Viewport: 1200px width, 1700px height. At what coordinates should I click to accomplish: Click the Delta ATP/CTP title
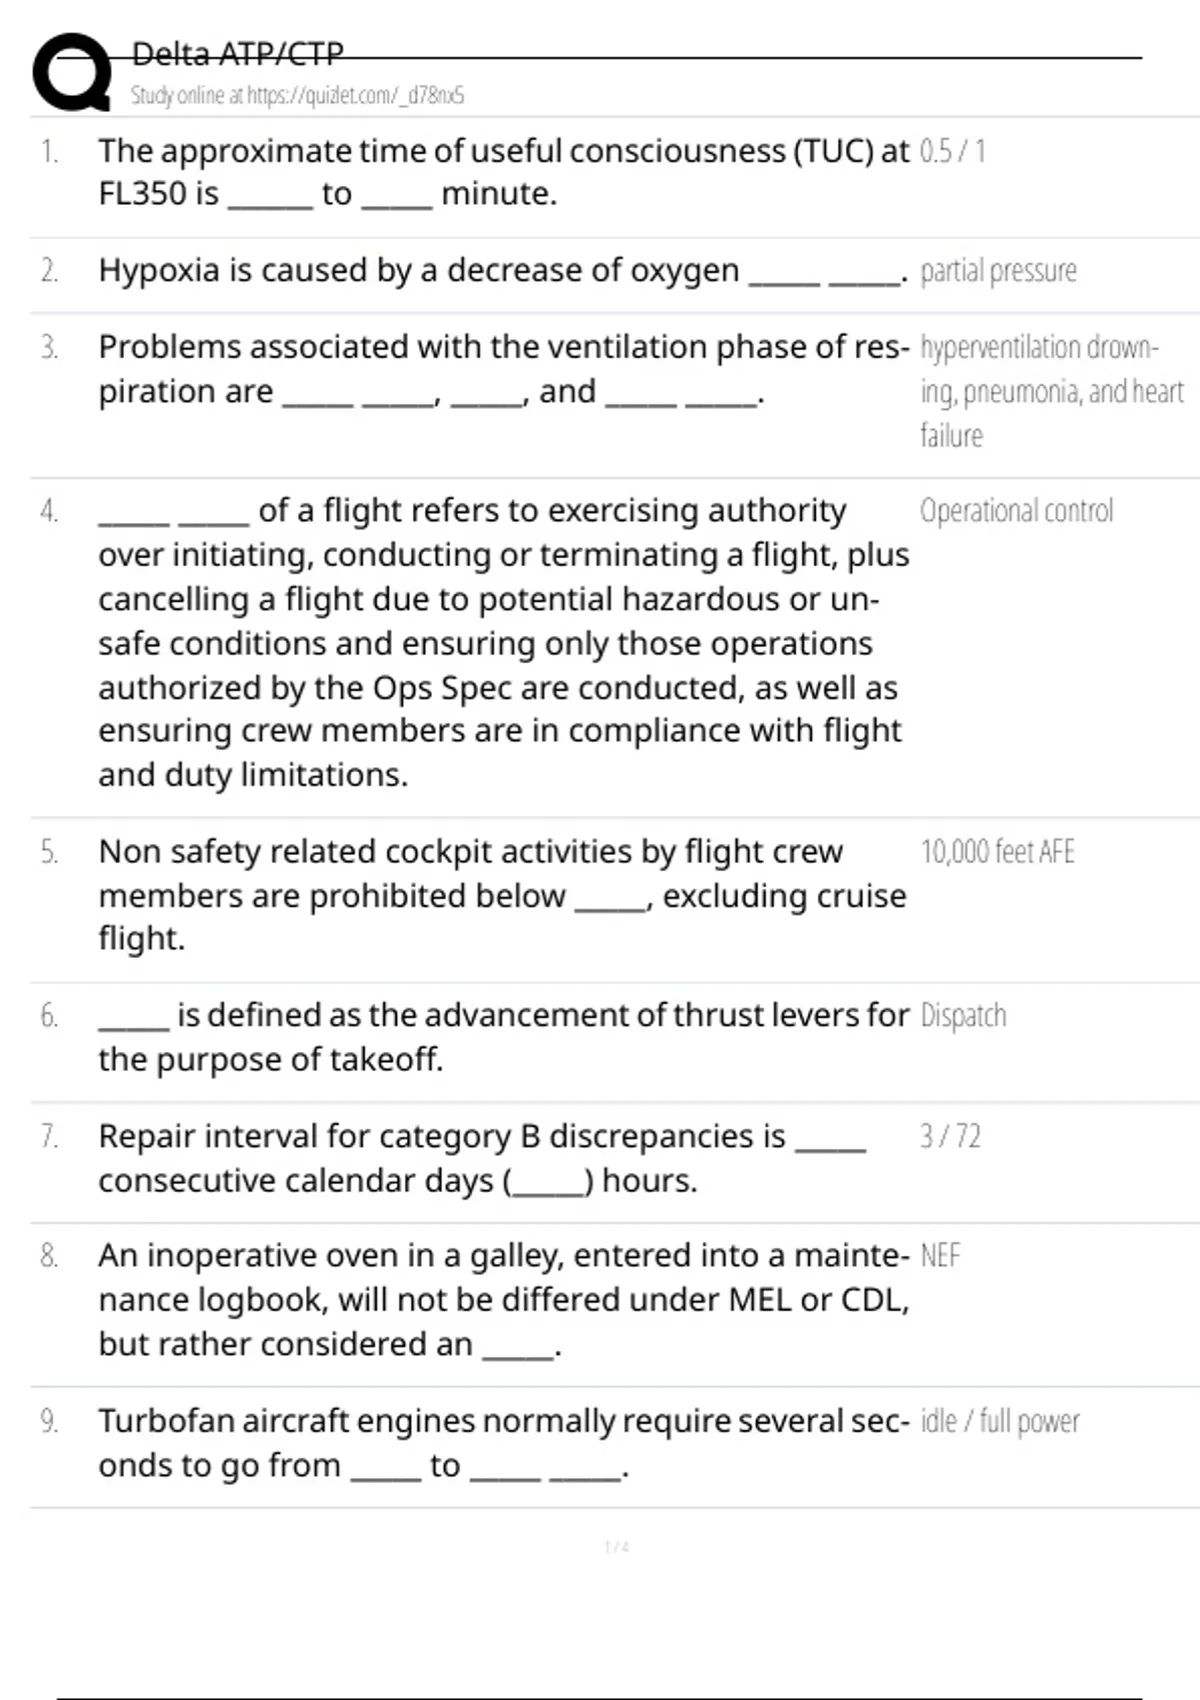pyautogui.click(x=238, y=53)
